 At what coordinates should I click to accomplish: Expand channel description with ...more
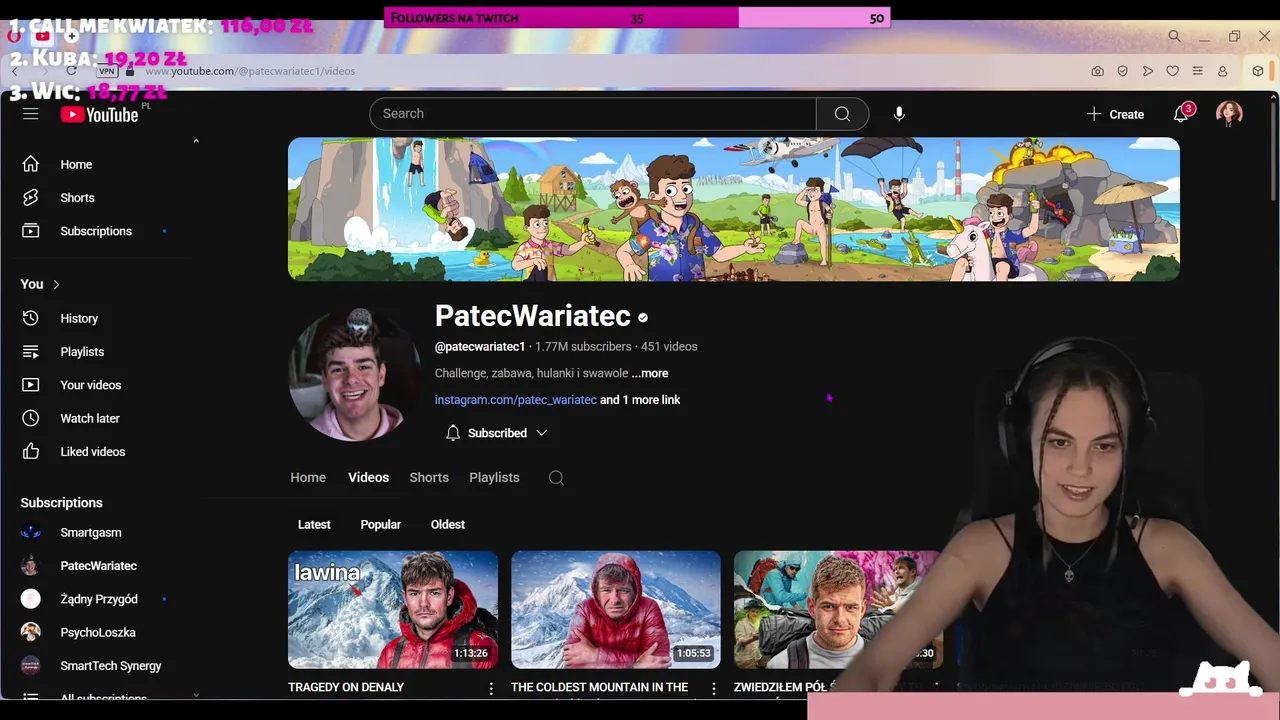tap(650, 373)
